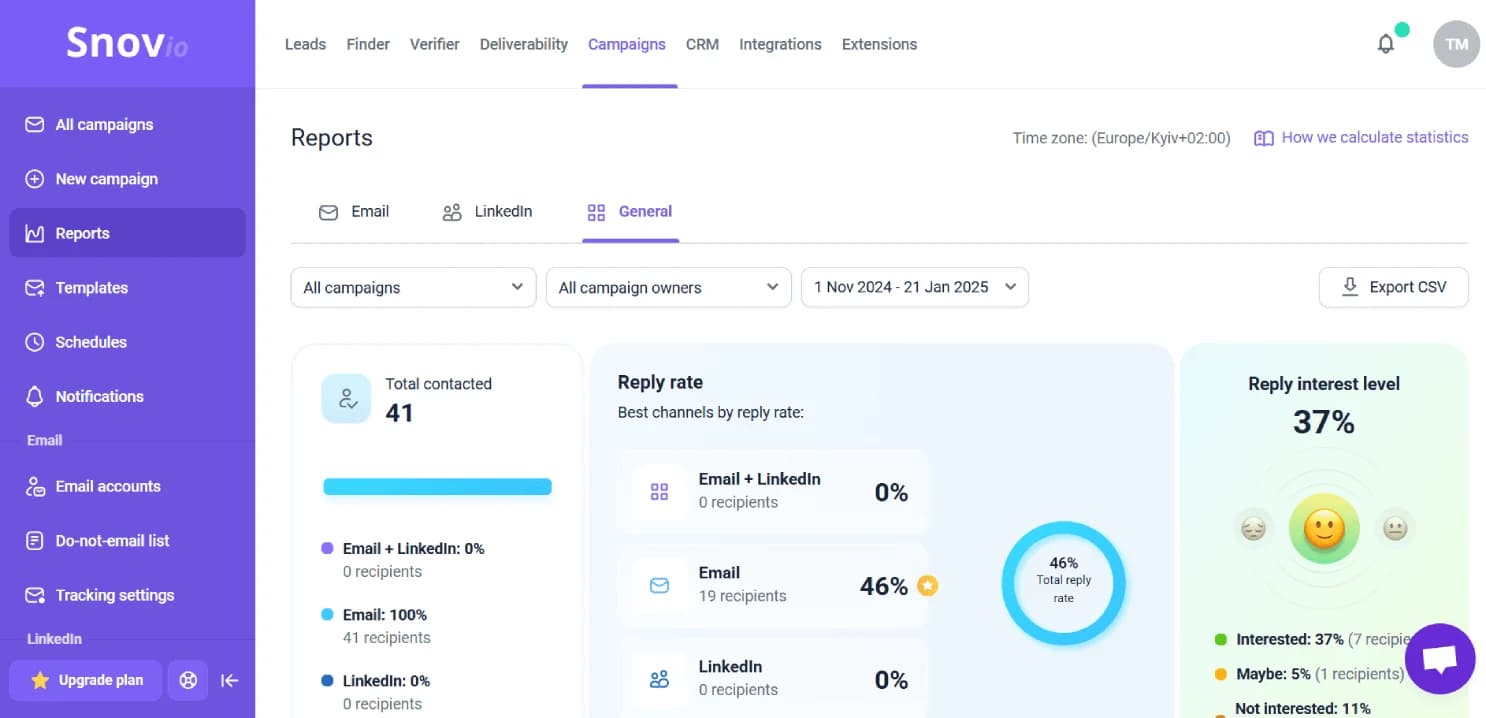Open the Finder top menu
1486x718 pixels.
point(368,44)
